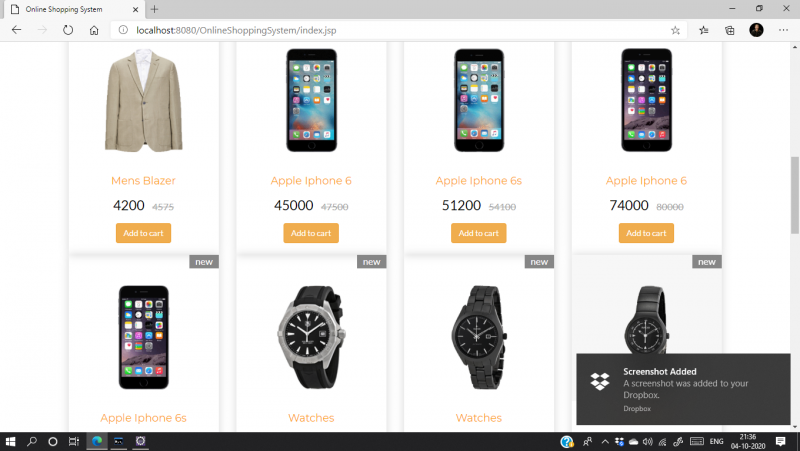The height and width of the screenshot is (451, 800).
Task: Click the page vertical scrollbar thumb
Action: 794,195
